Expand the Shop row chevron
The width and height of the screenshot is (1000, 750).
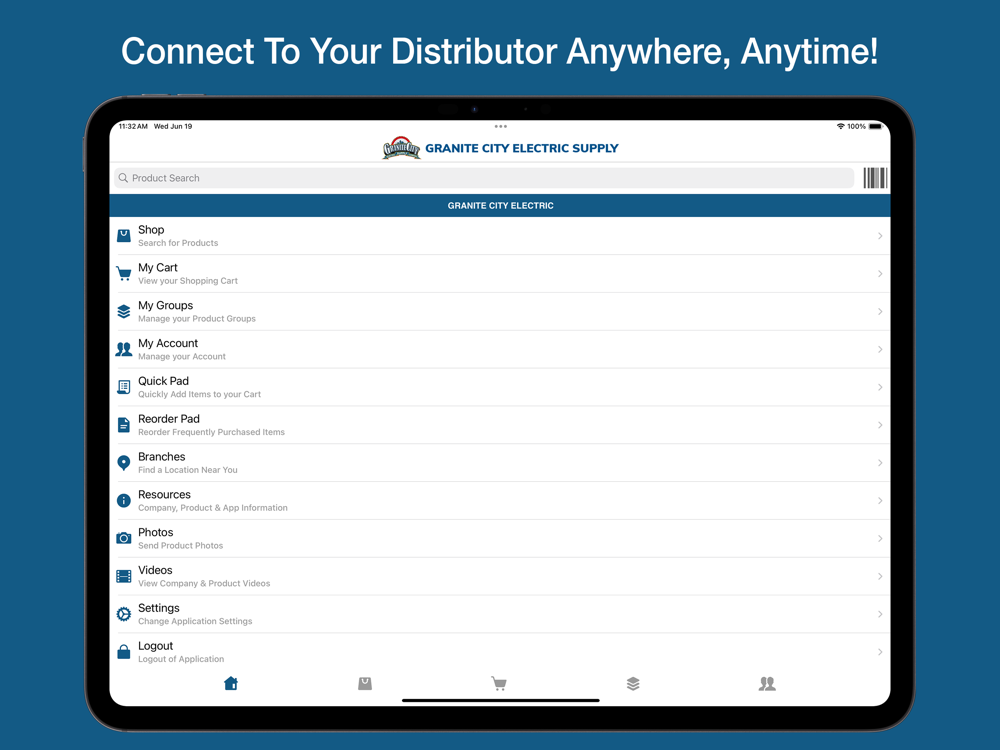(879, 236)
